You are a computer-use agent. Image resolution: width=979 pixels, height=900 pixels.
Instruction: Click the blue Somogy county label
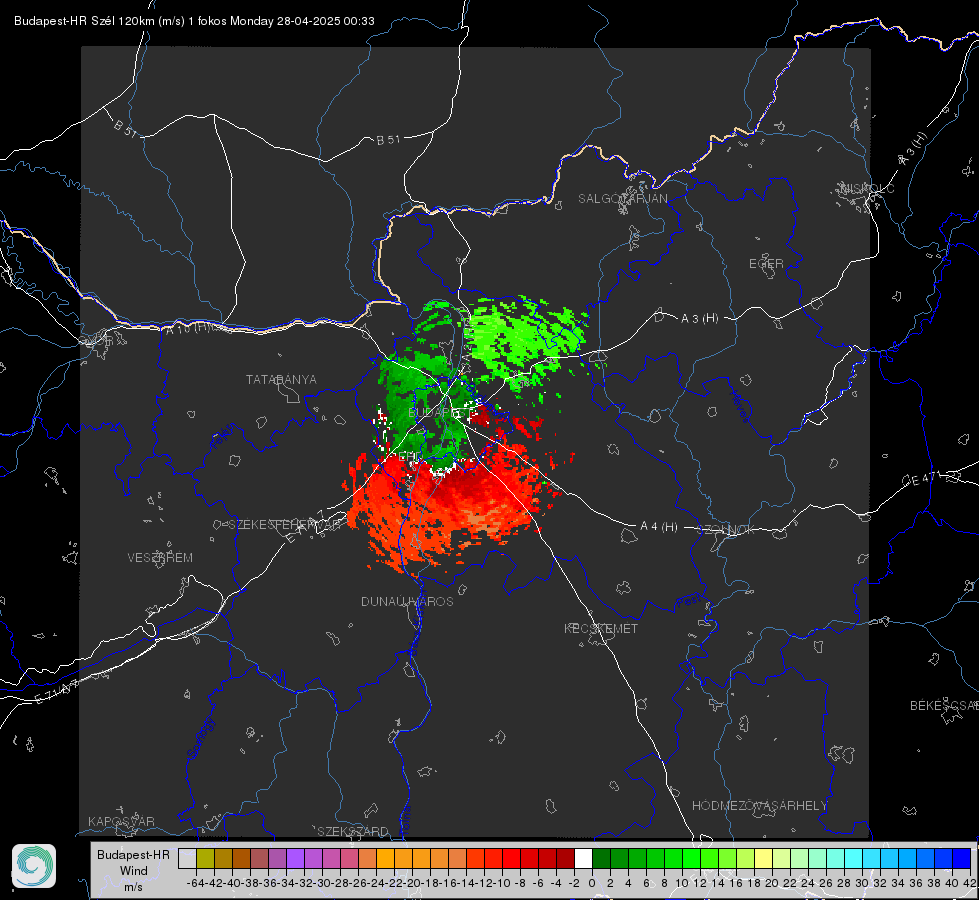coord(200,738)
